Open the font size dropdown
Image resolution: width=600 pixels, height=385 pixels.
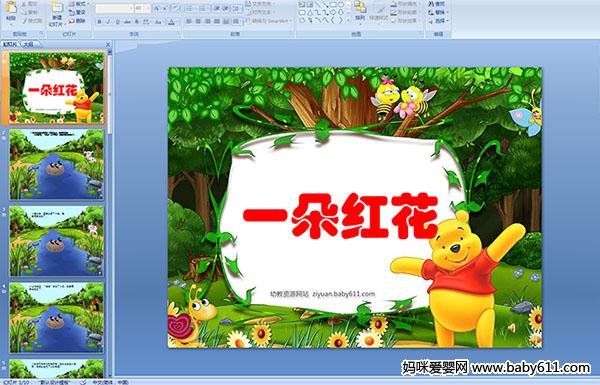point(148,8)
